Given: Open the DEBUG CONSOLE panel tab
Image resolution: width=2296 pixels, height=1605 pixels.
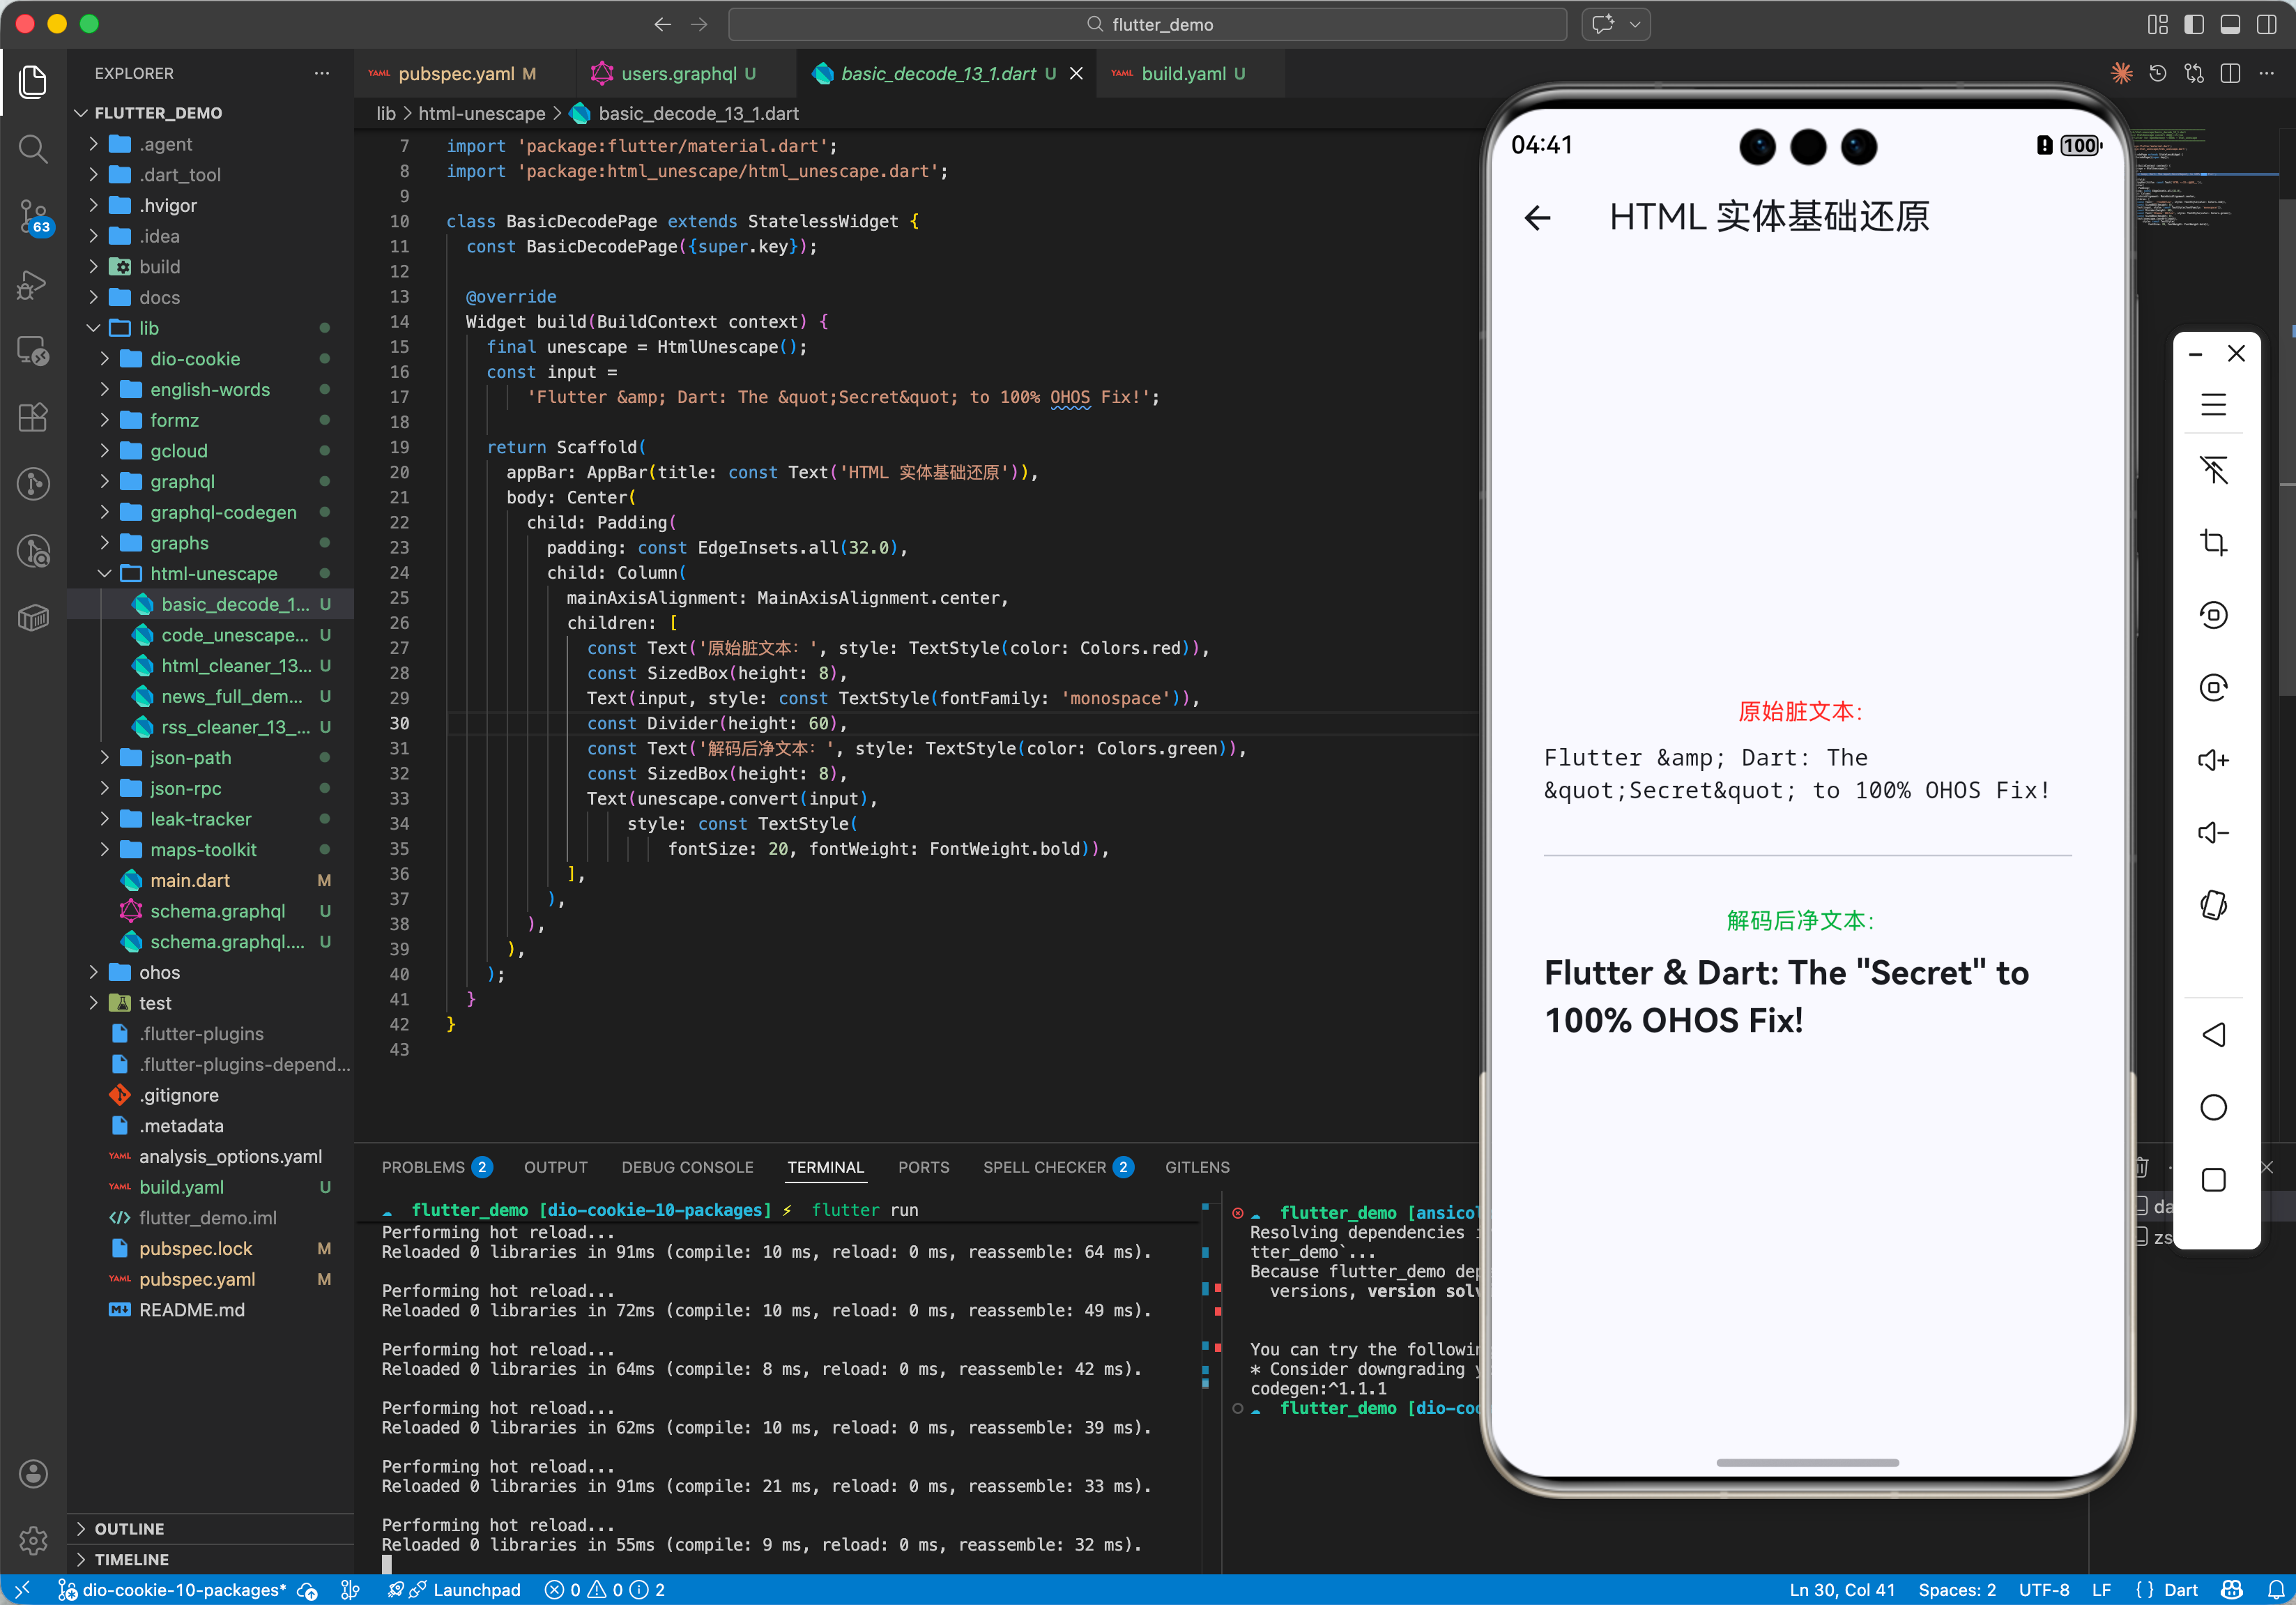Looking at the screenshot, I should tap(687, 1167).
